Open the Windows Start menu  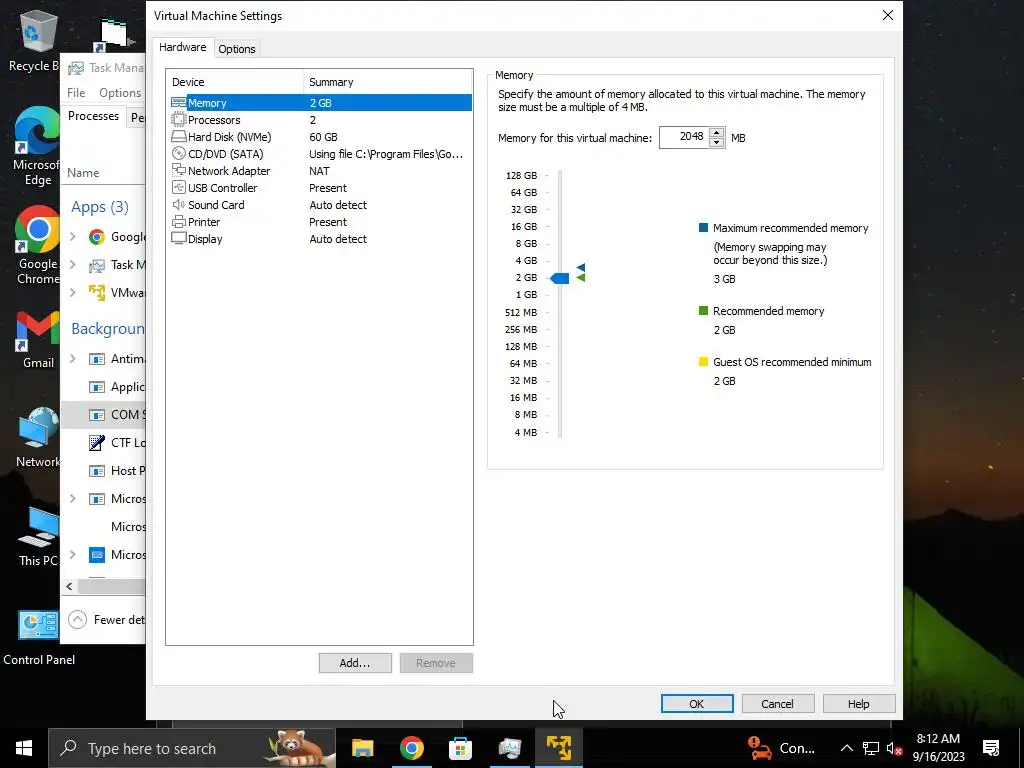(x=24, y=748)
